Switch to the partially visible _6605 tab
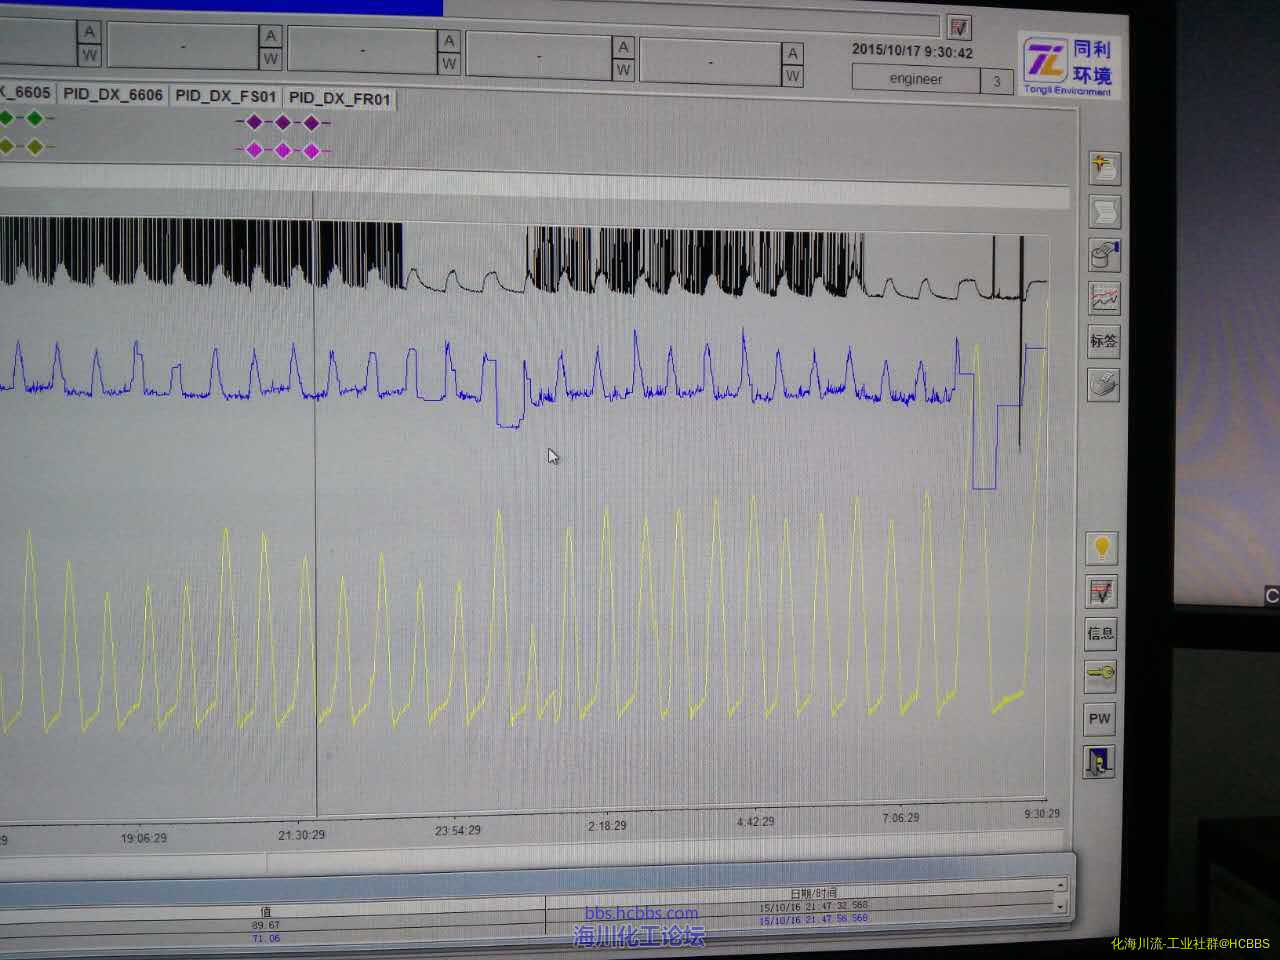The width and height of the screenshot is (1280, 960). pyautogui.click(x=26, y=93)
